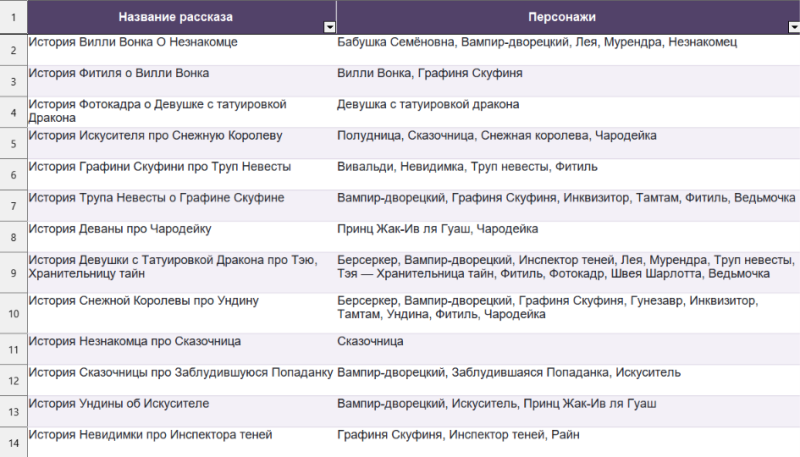Viewport: 800px width, 457px height.
Task: Select row header 13
Action: point(13,412)
